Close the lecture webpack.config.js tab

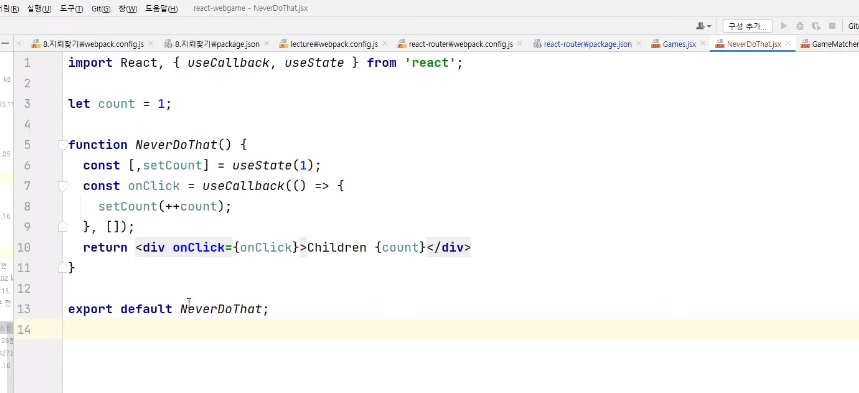[x=385, y=44]
